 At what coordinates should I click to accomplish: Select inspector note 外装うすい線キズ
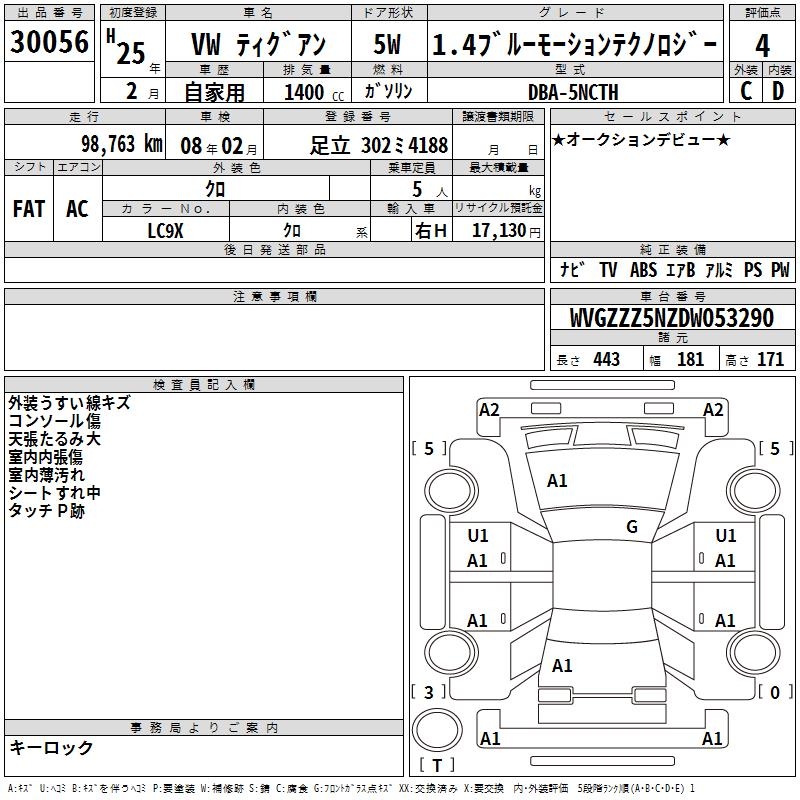(69, 403)
